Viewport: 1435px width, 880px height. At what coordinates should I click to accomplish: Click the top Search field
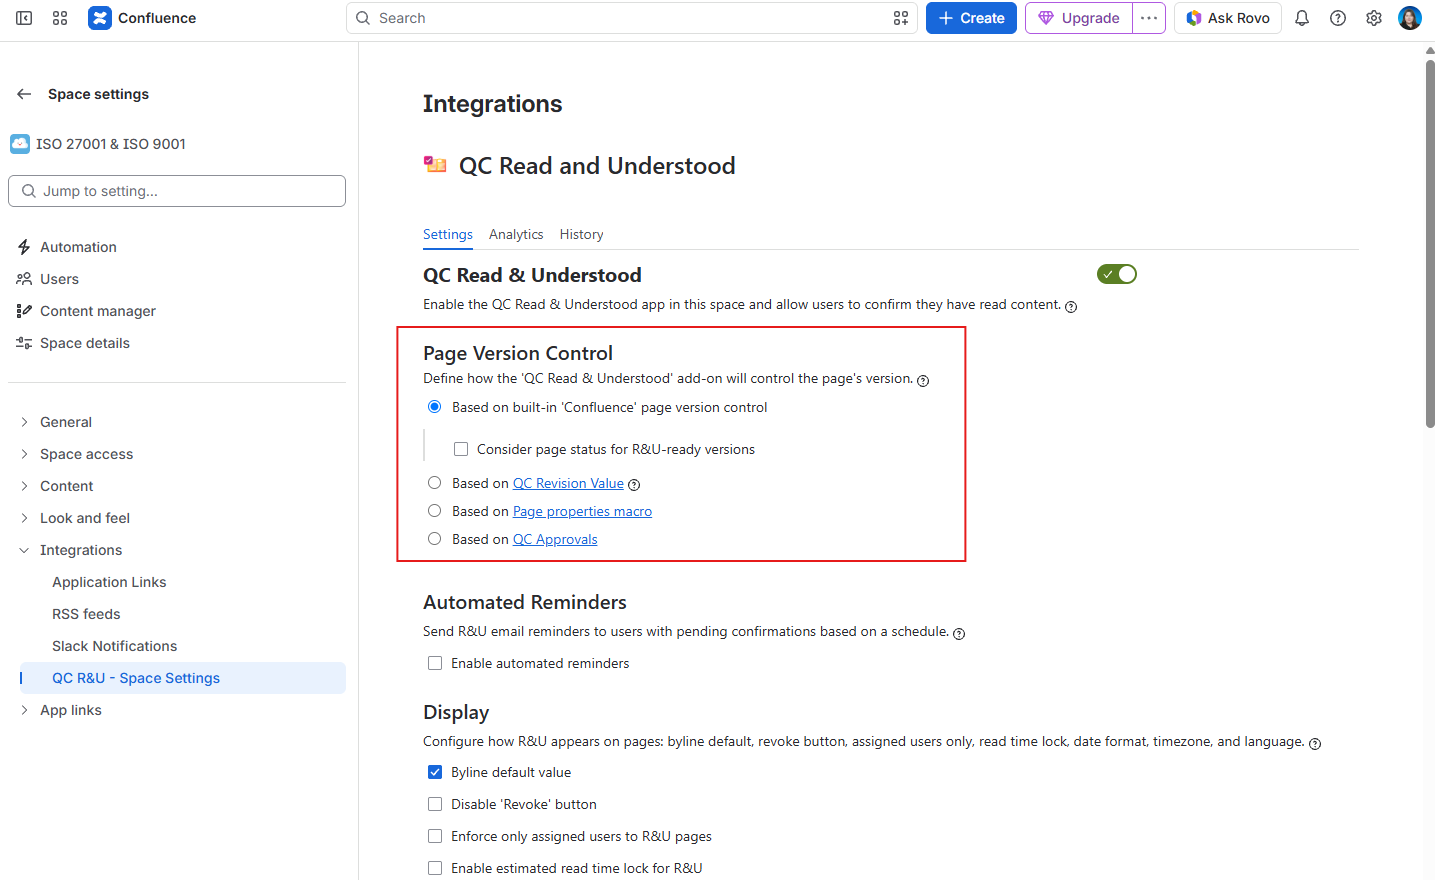[632, 18]
